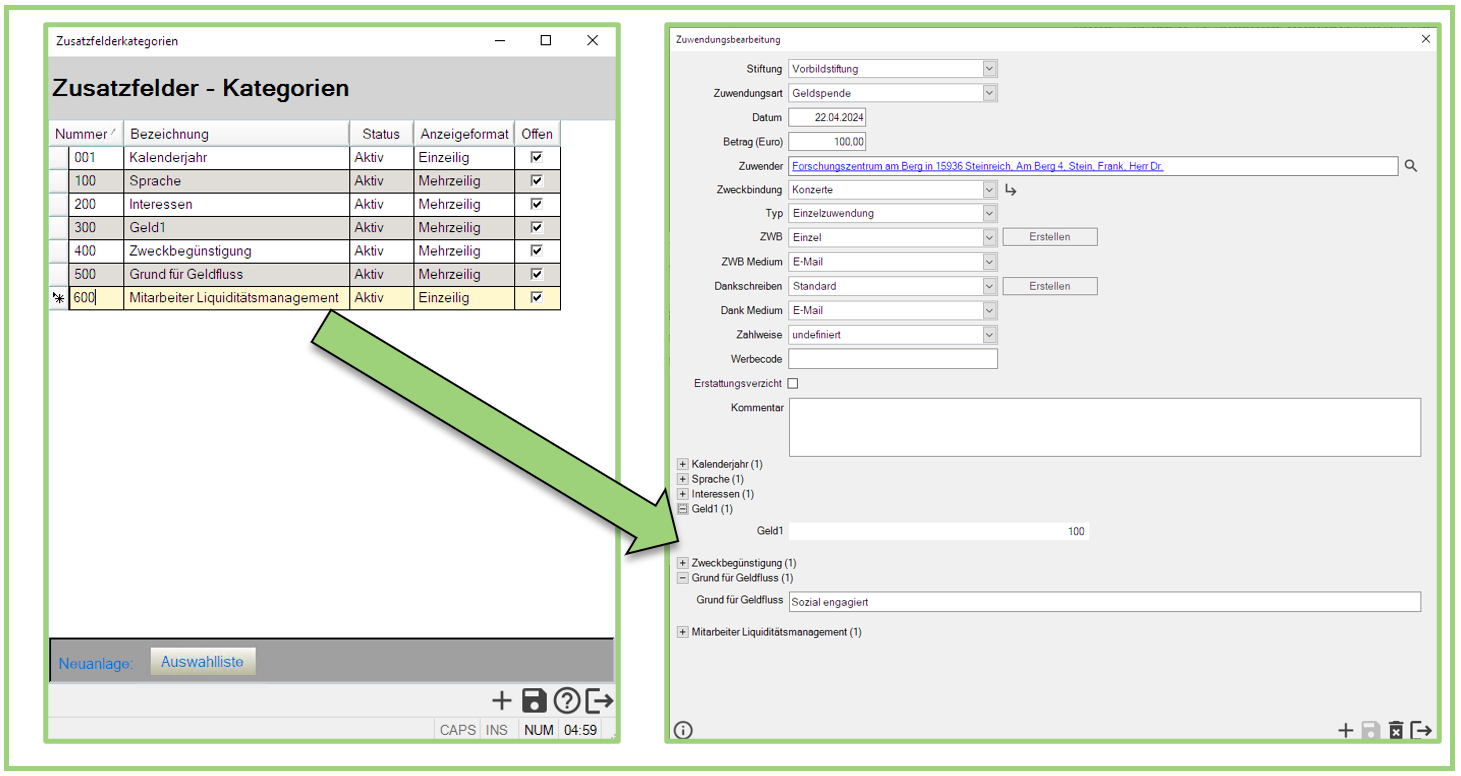Image resolution: width=1461 pixels, height=776 pixels.
Task: Click the plus icon in Zusatzfelderkategorien window
Action: coord(502,701)
